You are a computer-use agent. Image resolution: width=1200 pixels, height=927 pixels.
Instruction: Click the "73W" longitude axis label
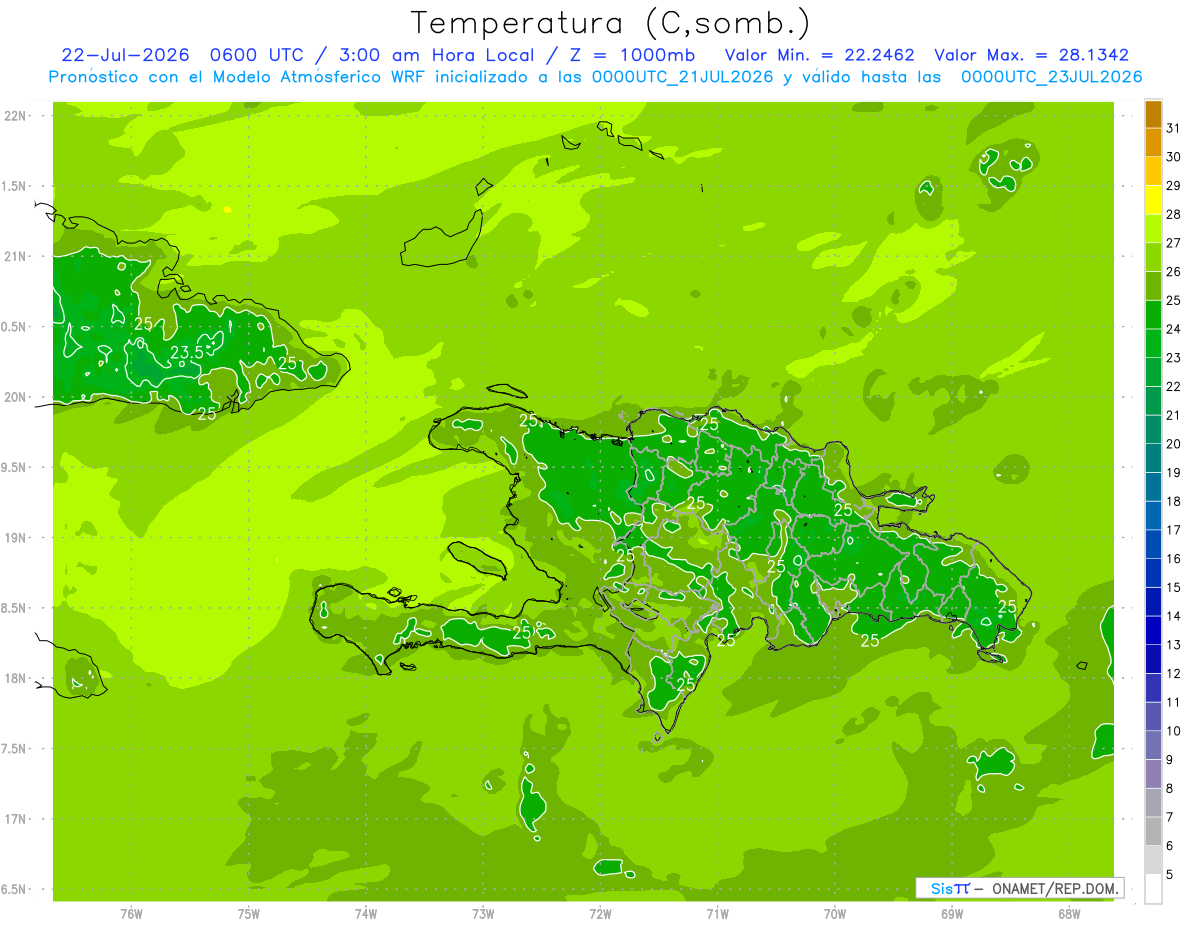point(483,913)
